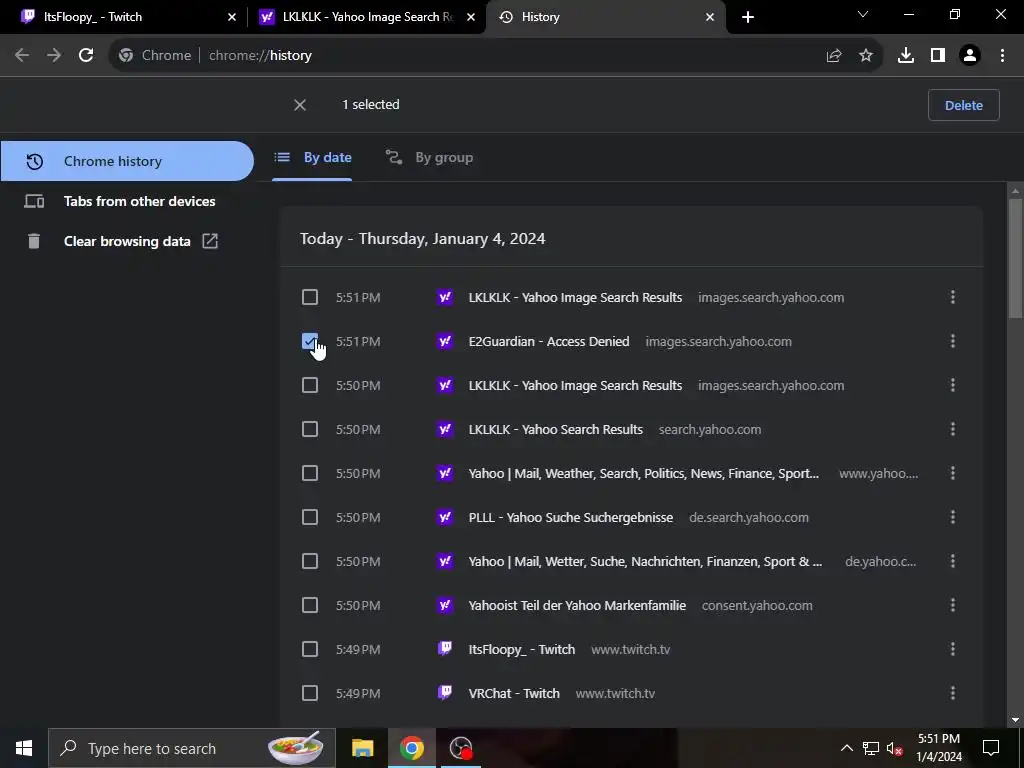
Task: Open actions menu for VRChat - Twitch entry
Action: click(x=953, y=693)
